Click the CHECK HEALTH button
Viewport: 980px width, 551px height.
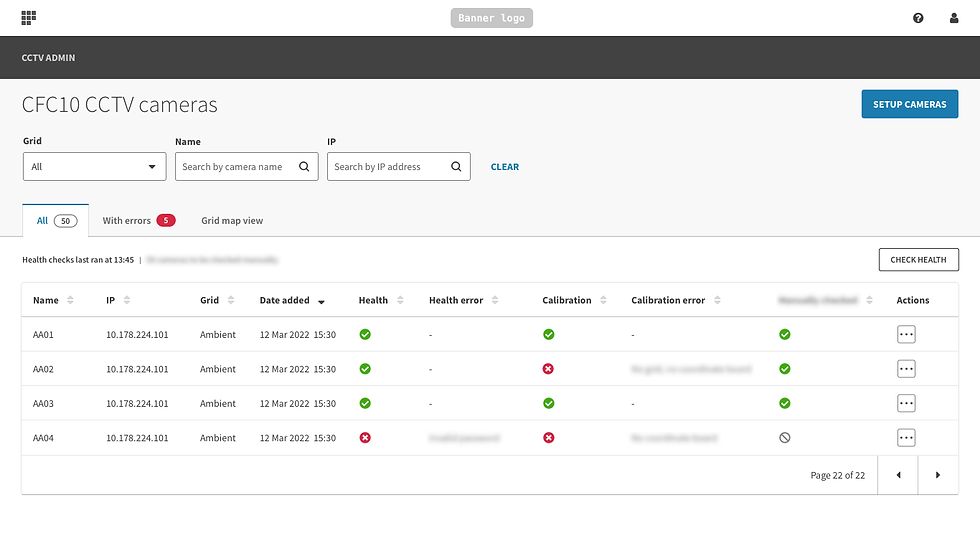coord(918,260)
